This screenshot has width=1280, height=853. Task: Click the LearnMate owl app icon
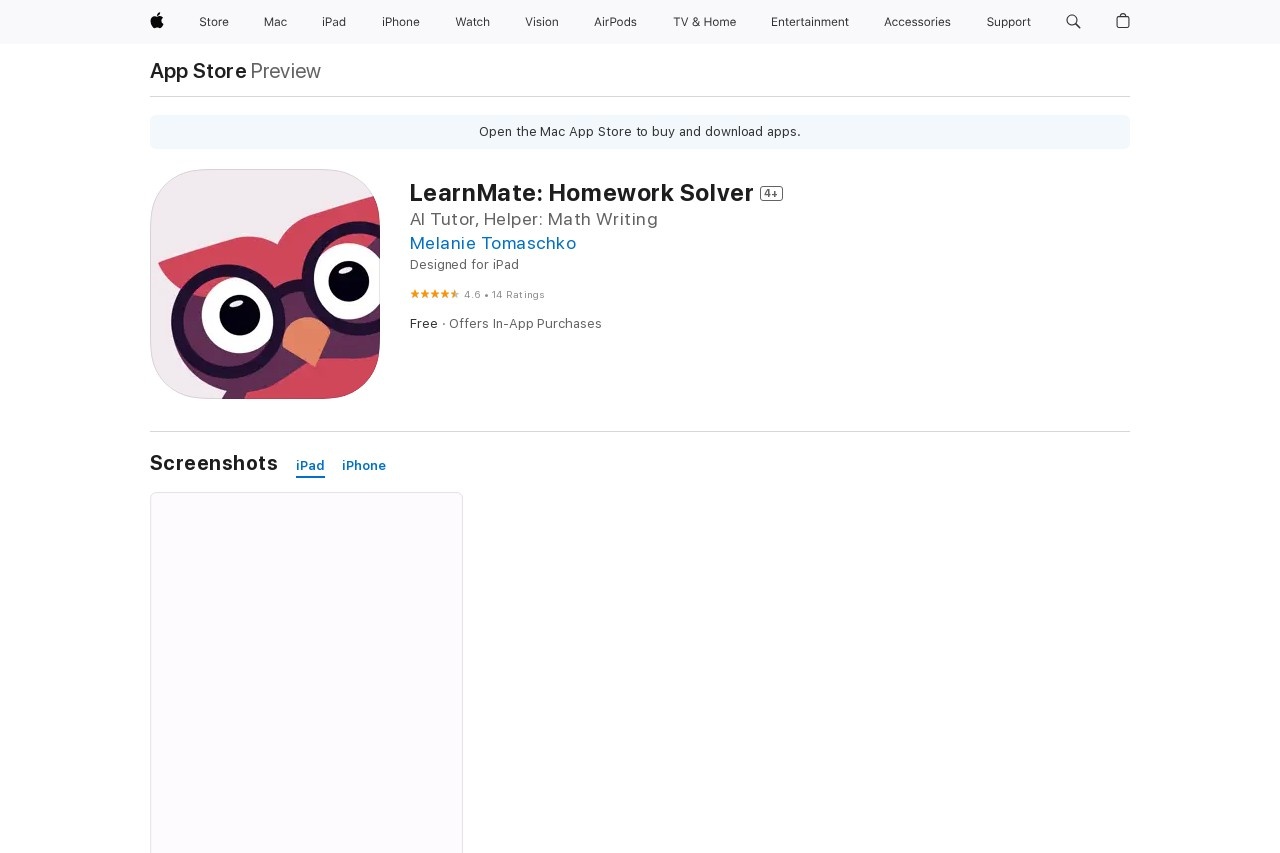click(265, 284)
